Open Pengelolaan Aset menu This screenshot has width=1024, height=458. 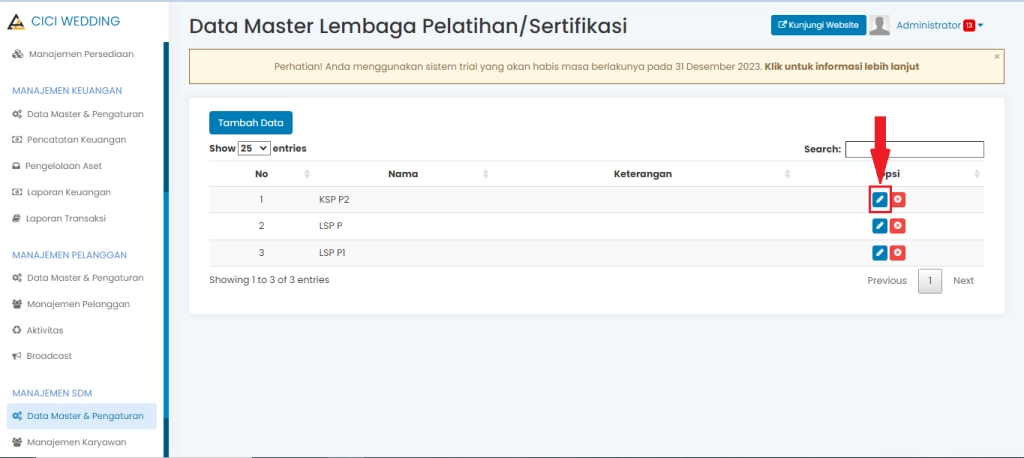pyautogui.click(x=57, y=166)
